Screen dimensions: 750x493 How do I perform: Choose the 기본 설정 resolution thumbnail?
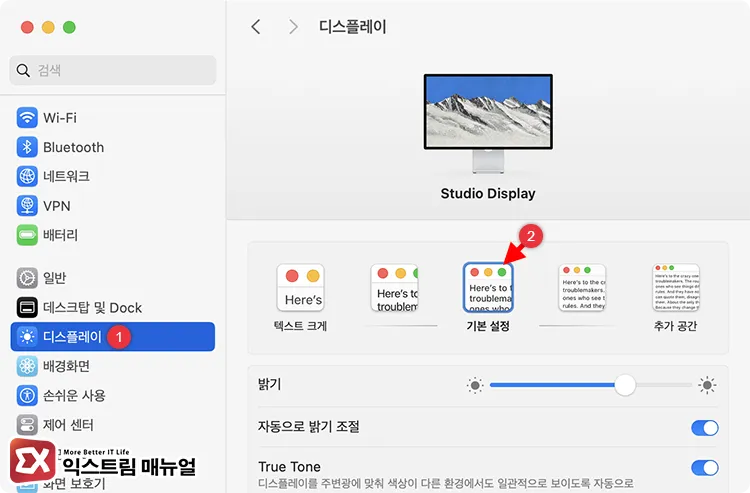[x=488, y=288]
